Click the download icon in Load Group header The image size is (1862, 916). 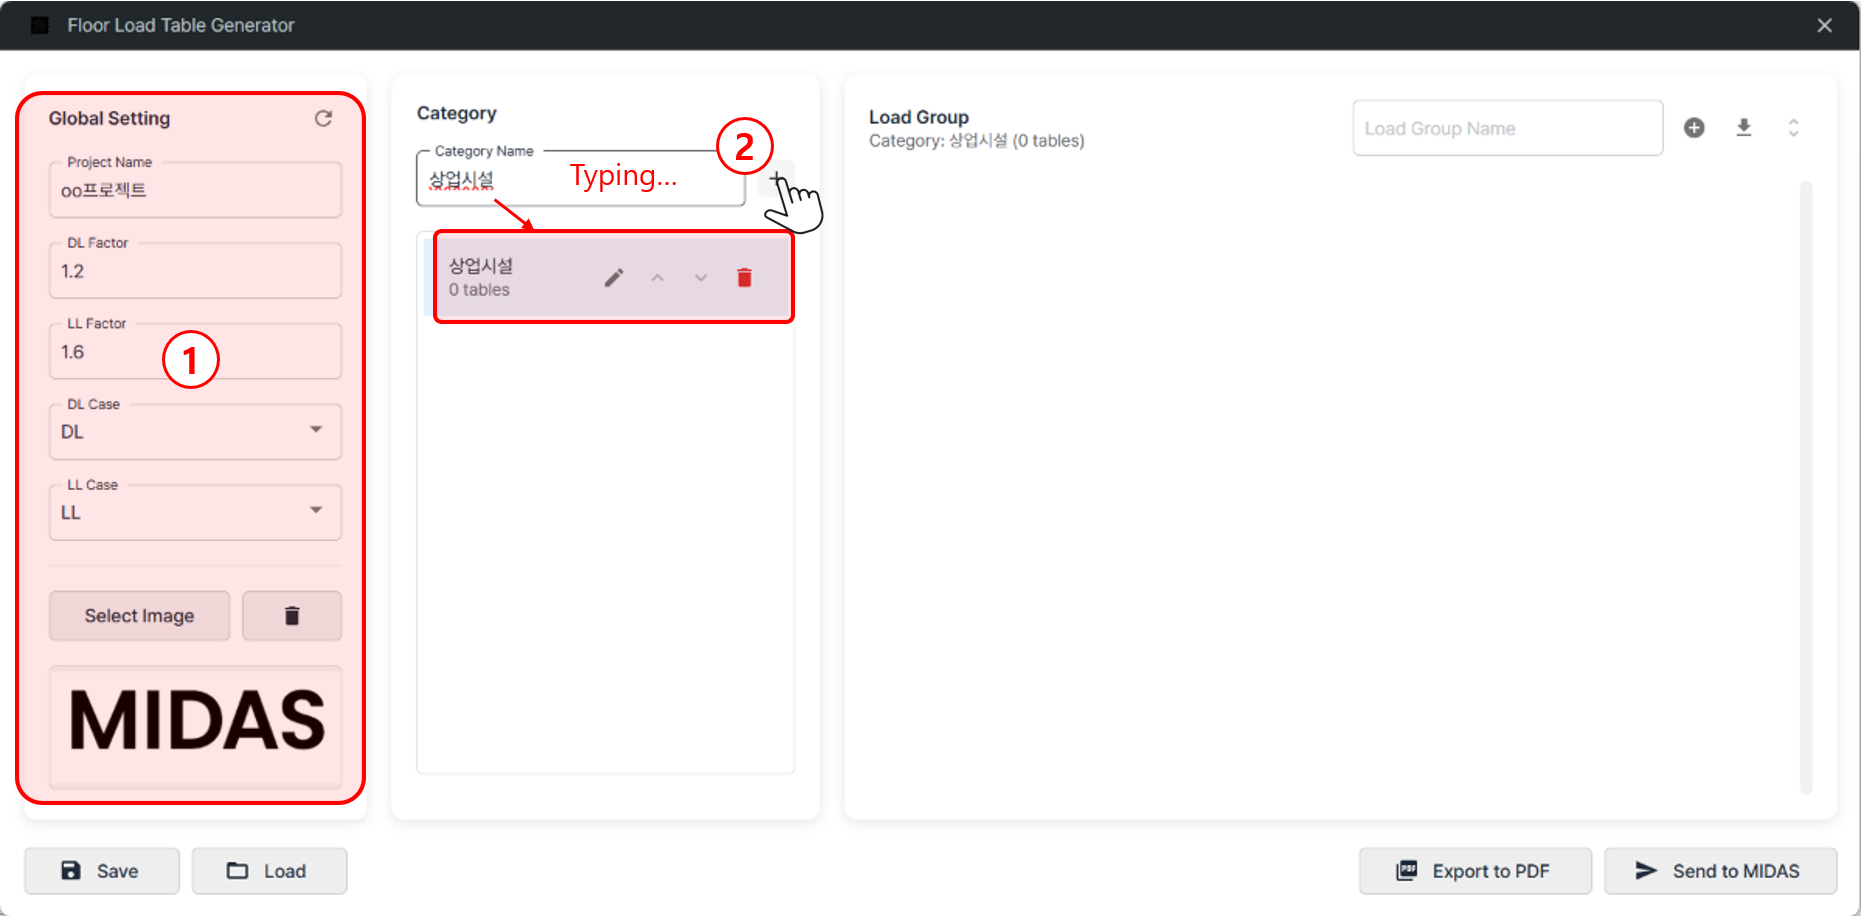coord(1744,128)
